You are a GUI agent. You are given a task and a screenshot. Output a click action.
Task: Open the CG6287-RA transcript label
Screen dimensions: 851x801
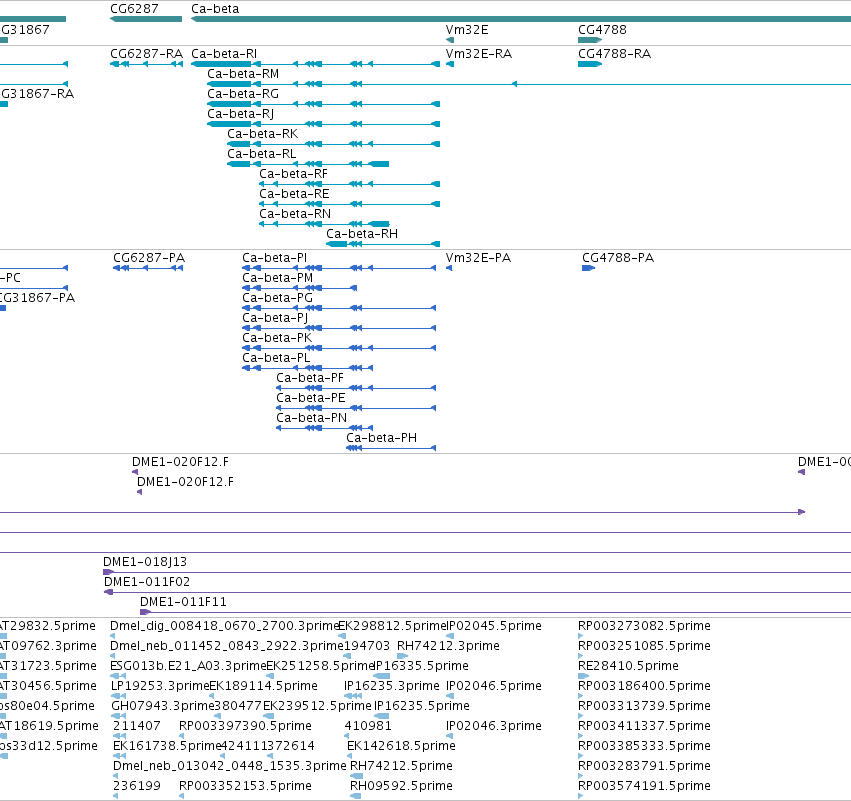click(x=147, y=54)
